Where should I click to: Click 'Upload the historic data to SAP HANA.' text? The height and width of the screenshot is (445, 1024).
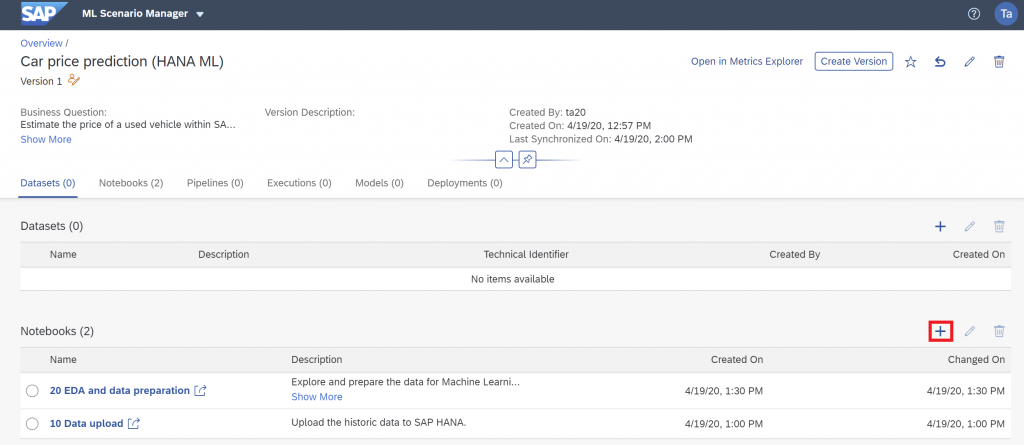click(x=379, y=422)
